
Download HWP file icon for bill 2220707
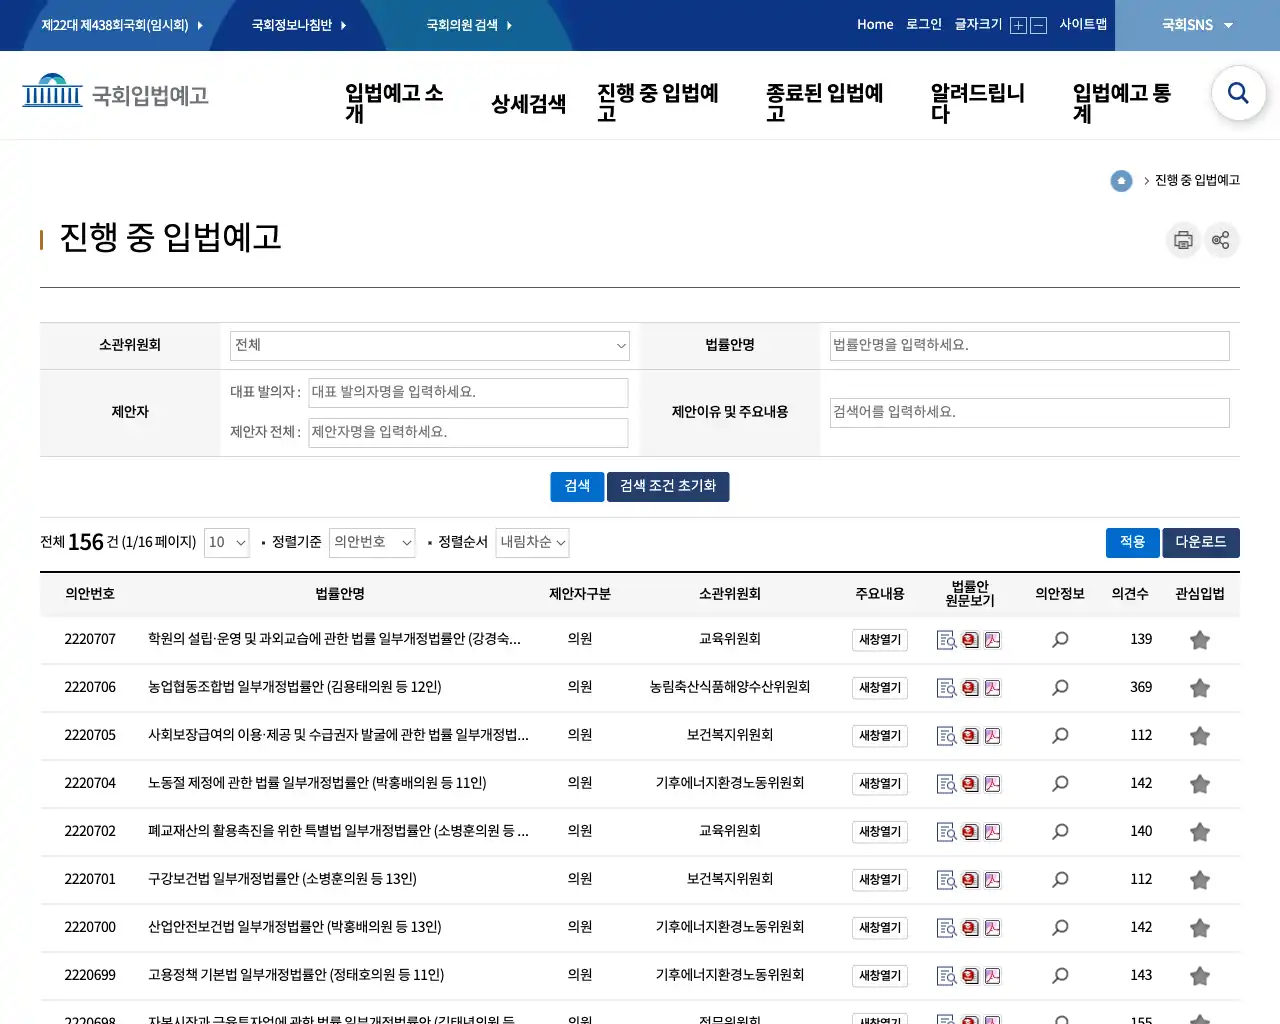(x=970, y=640)
